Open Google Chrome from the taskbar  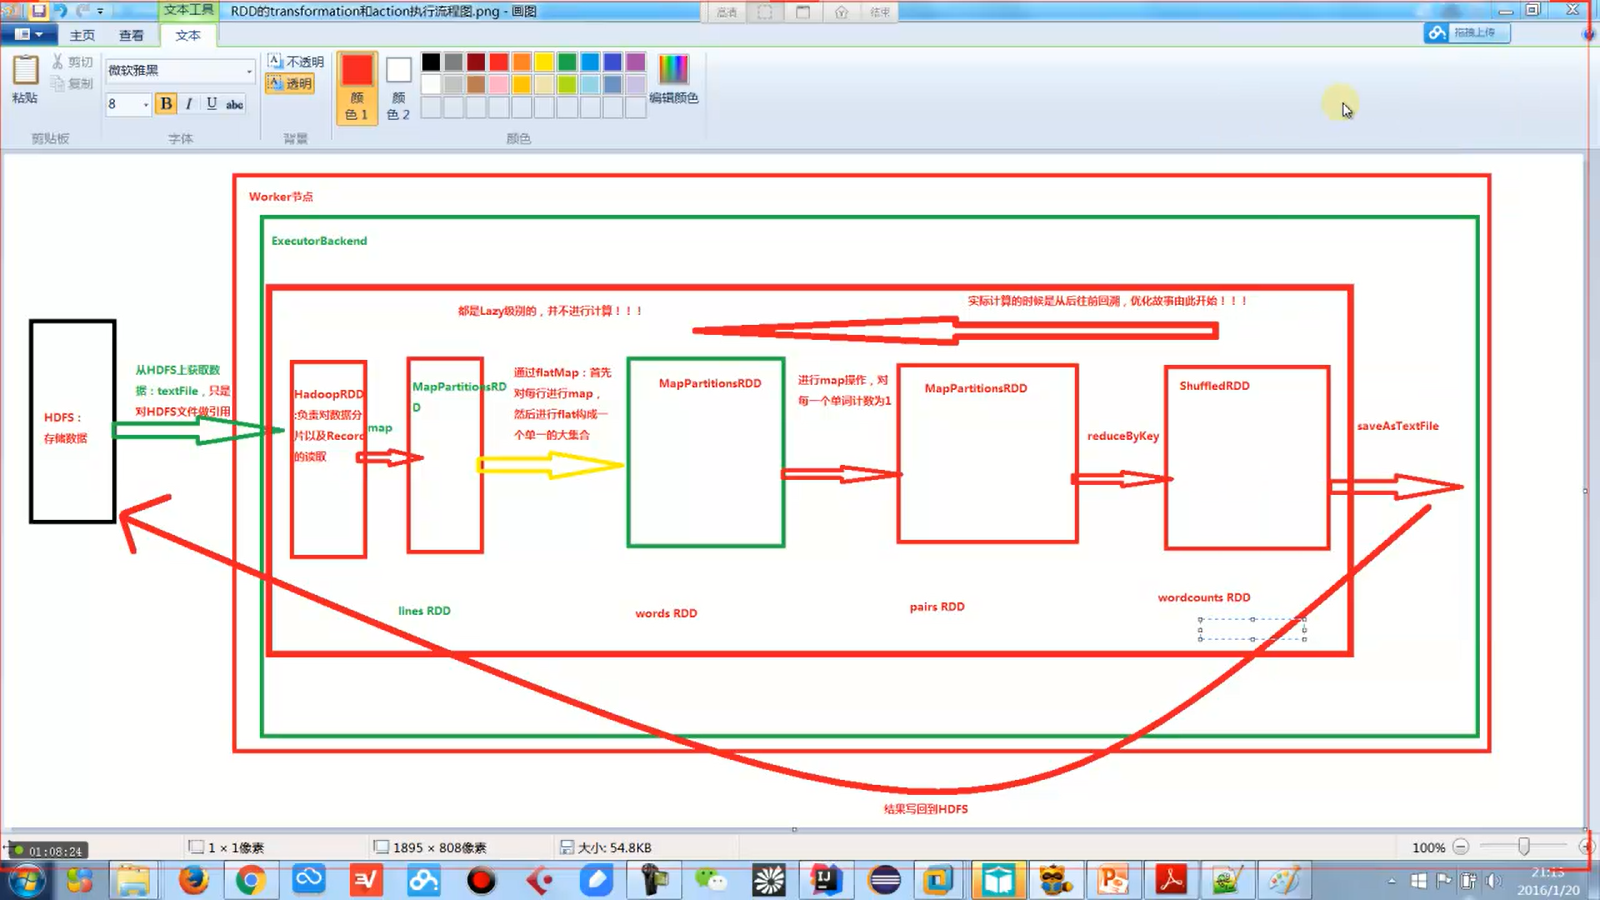point(250,880)
